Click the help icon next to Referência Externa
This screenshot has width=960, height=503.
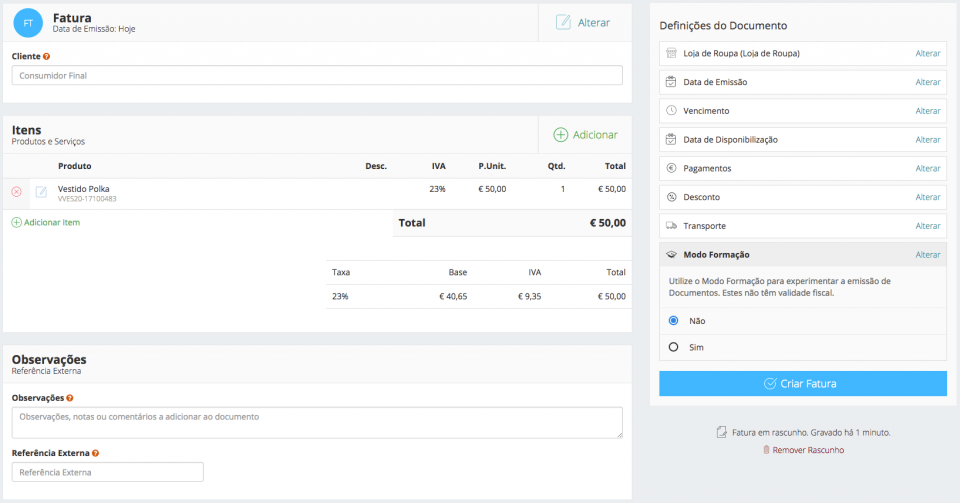(x=95, y=453)
